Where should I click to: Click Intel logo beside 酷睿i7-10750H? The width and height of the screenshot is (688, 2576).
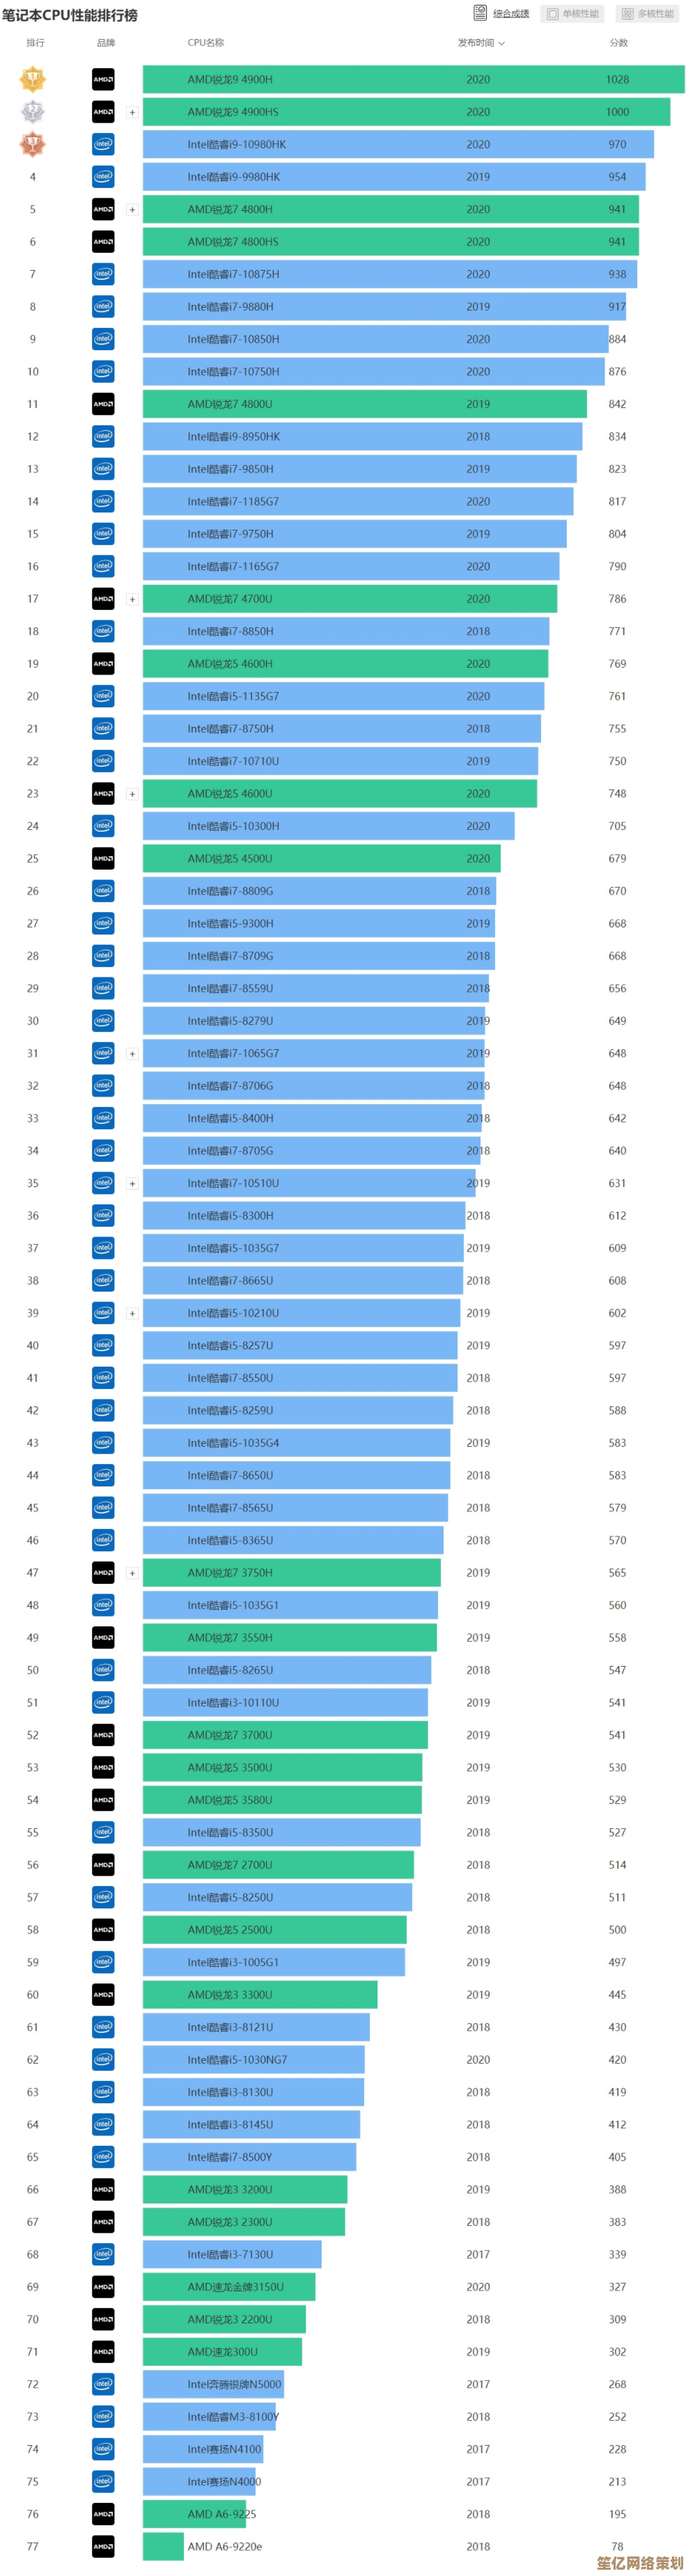coord(103,372)
